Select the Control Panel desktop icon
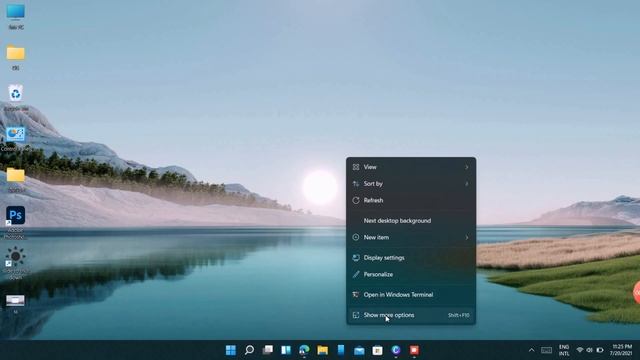This screenshot has width=640, height=360. (x=16, y=138)
